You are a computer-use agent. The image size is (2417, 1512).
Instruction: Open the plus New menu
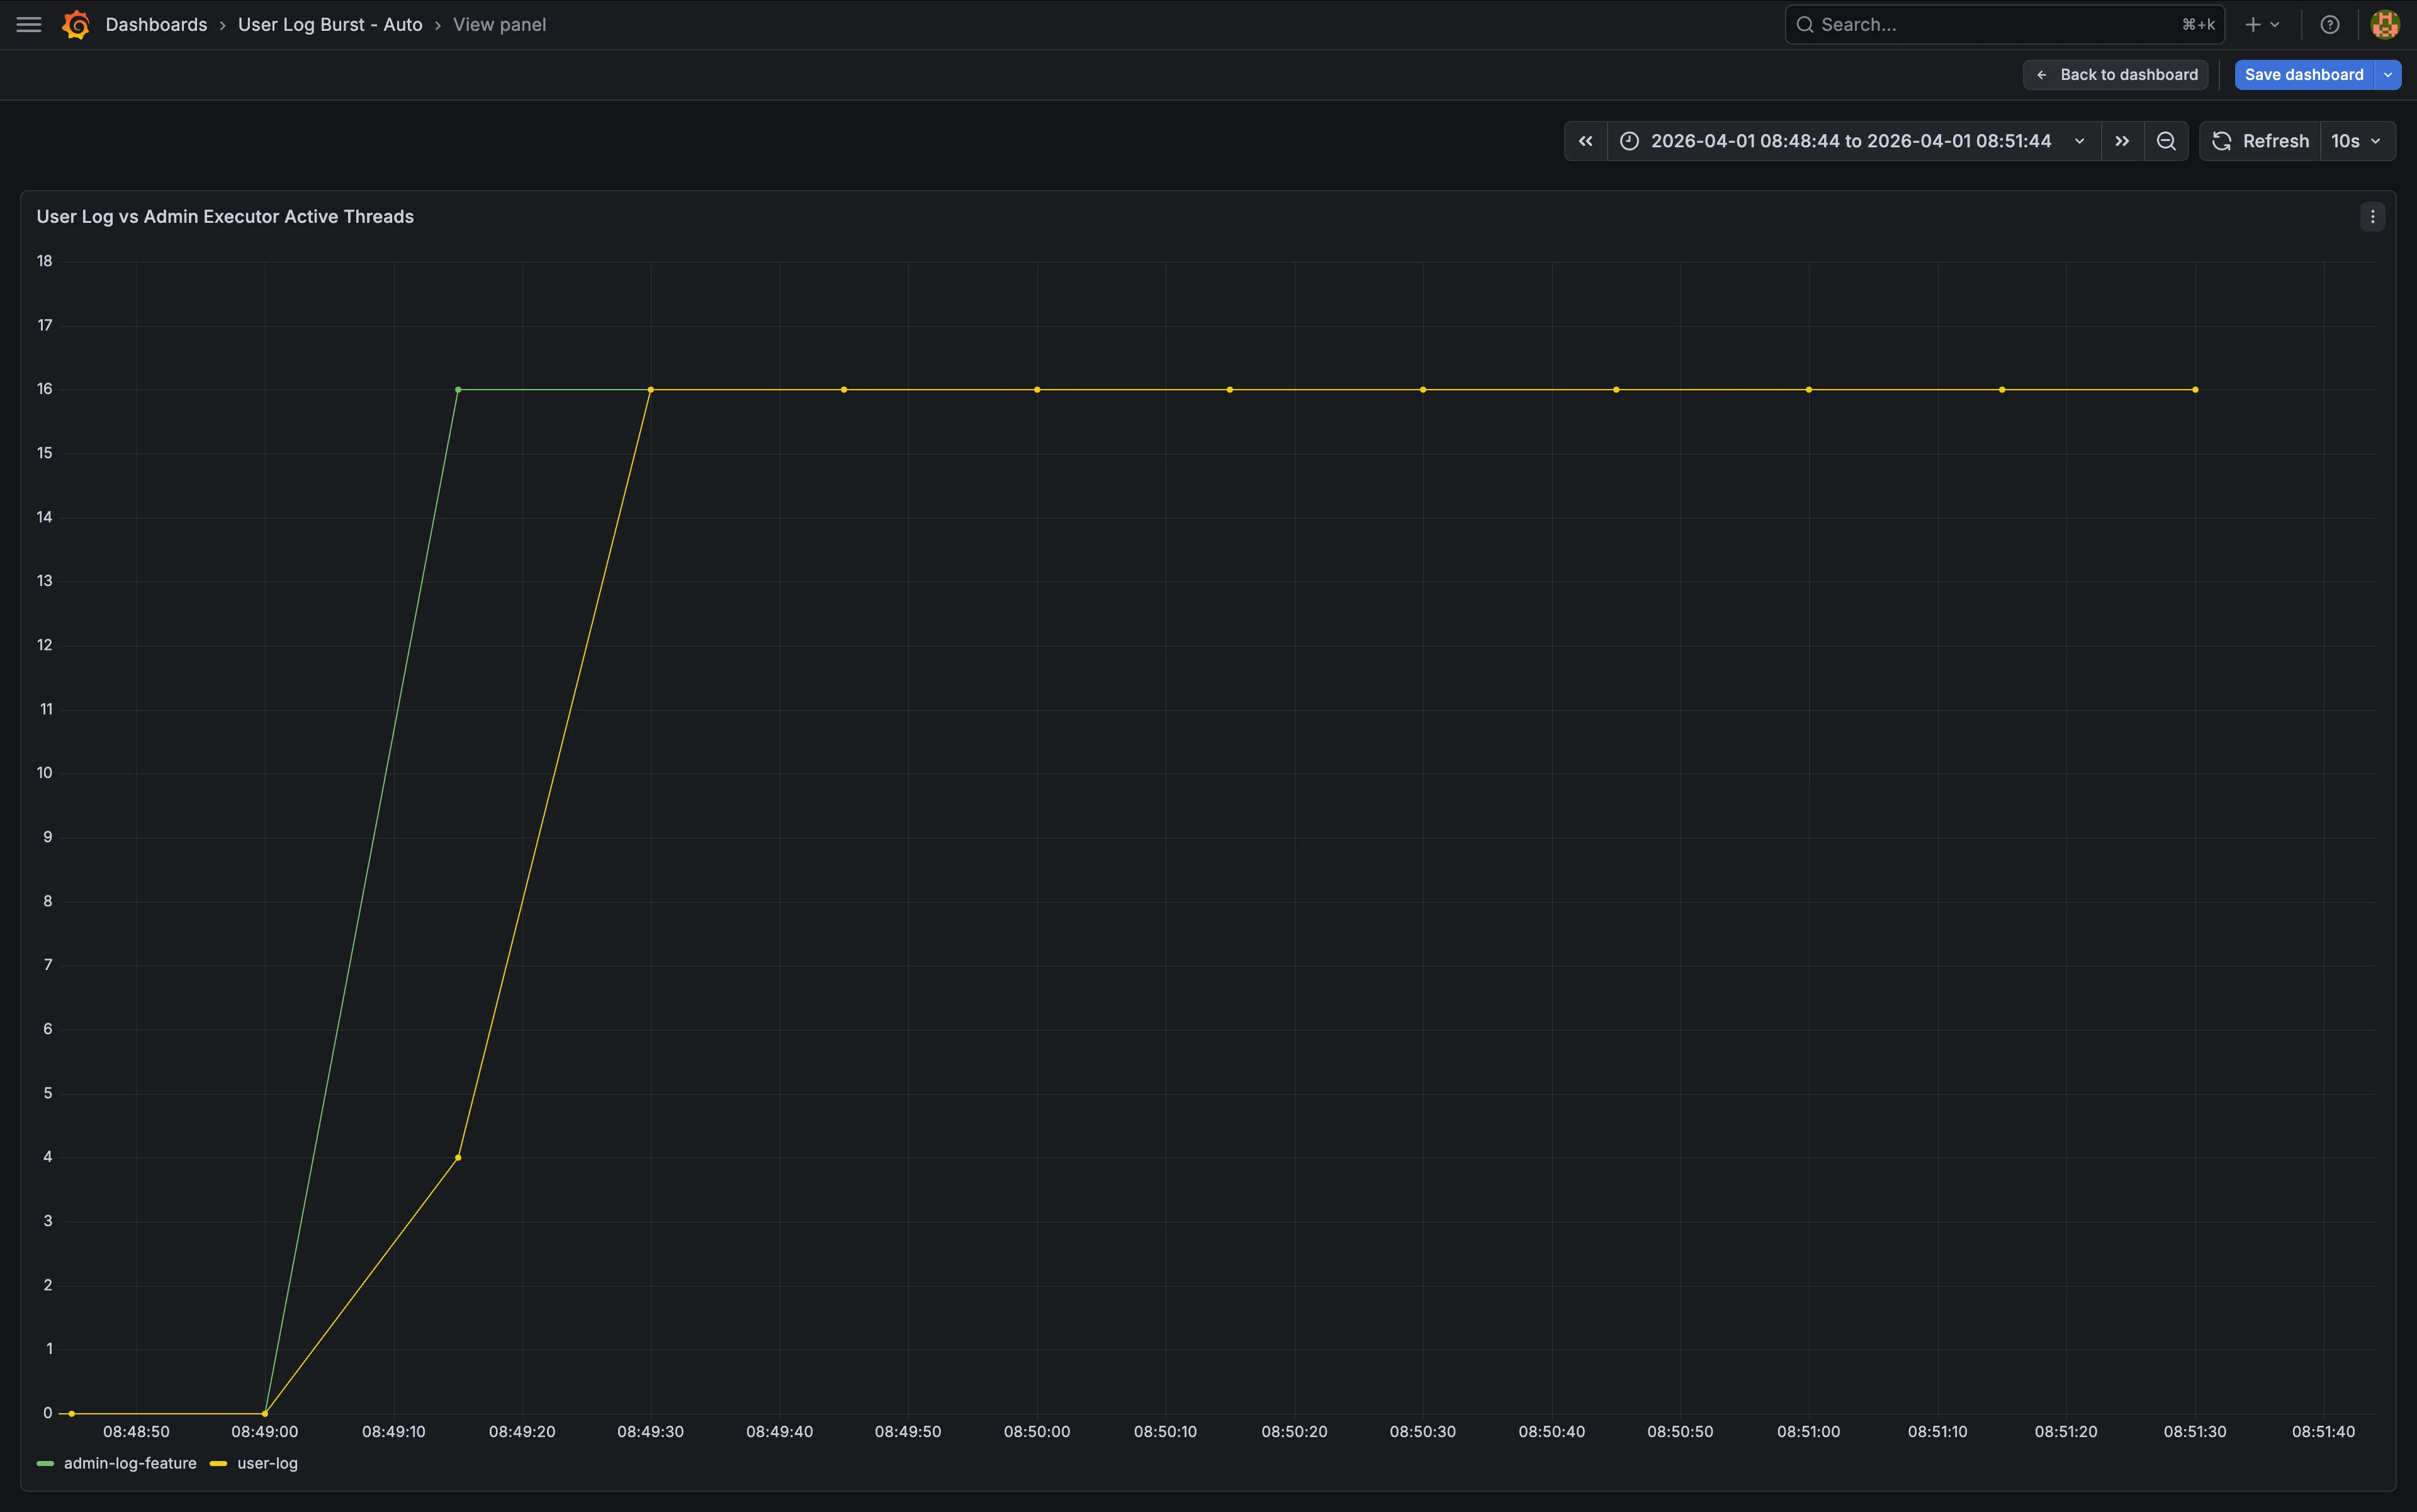pos(2261,25)
